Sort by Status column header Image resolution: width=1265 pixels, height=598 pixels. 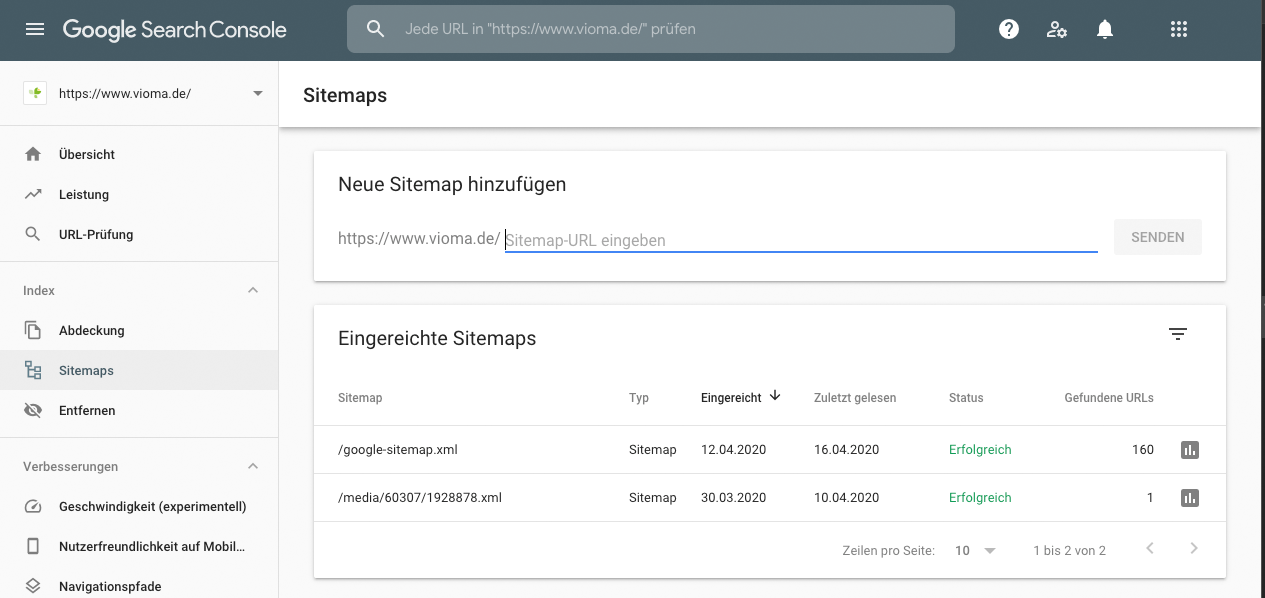tap(966, 398)
